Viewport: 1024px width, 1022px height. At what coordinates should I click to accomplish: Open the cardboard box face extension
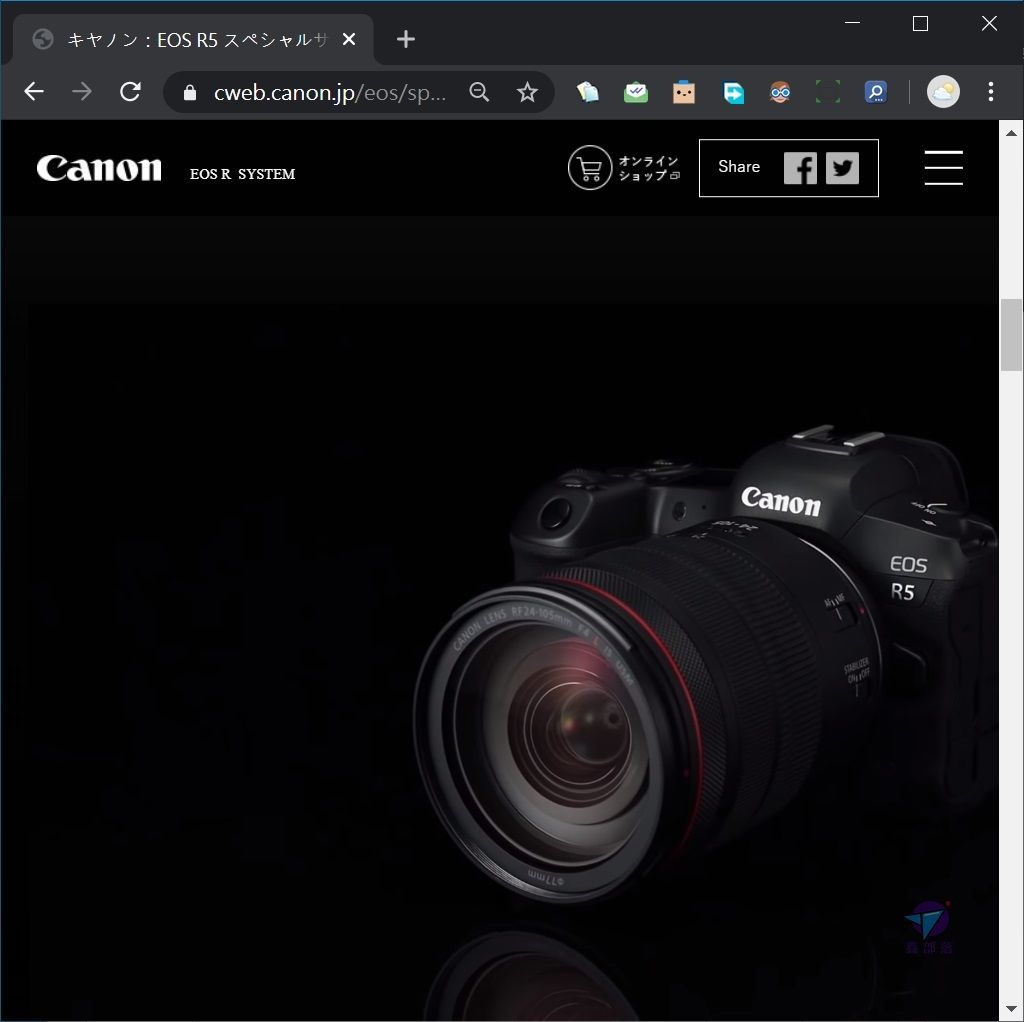tap(684, 92)
